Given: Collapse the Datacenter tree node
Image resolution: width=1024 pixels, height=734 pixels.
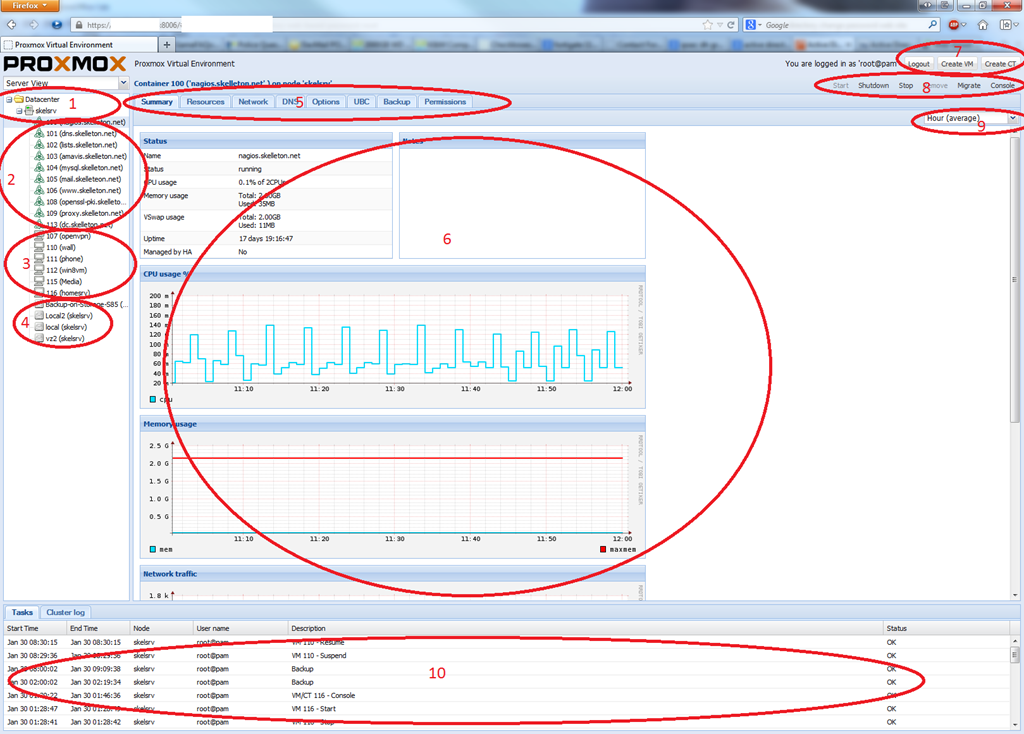Looking at the screenshot, I should (x=8, y=100).
